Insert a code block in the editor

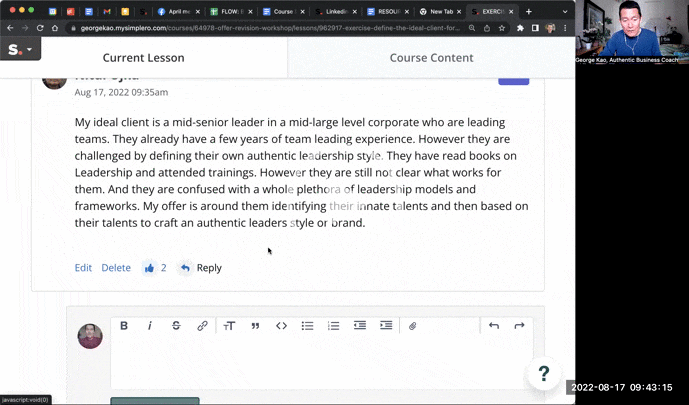point(281,326)
